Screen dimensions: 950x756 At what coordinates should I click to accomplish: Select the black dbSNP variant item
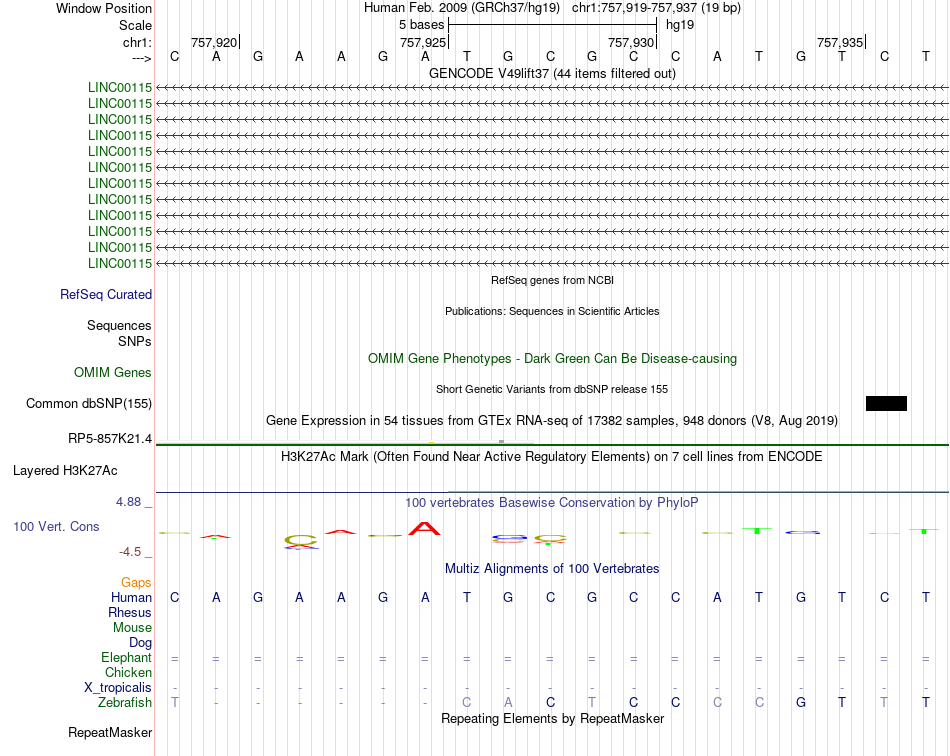886,403
